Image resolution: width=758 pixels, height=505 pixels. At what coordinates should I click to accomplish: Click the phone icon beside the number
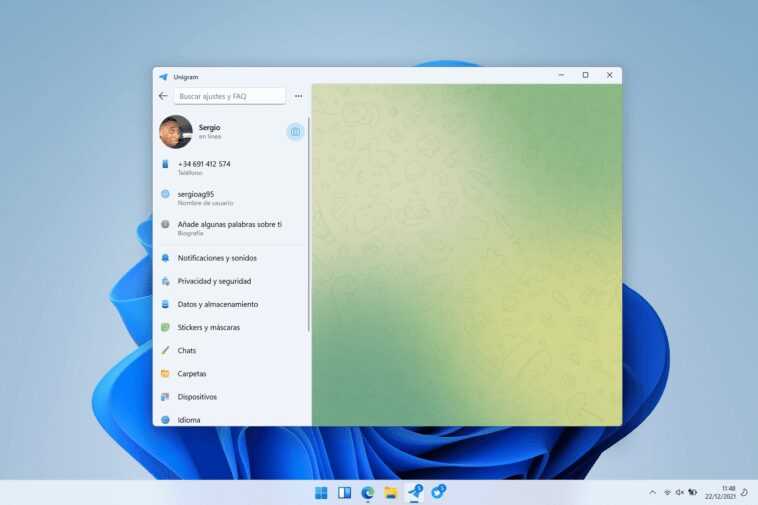point(165,164)
